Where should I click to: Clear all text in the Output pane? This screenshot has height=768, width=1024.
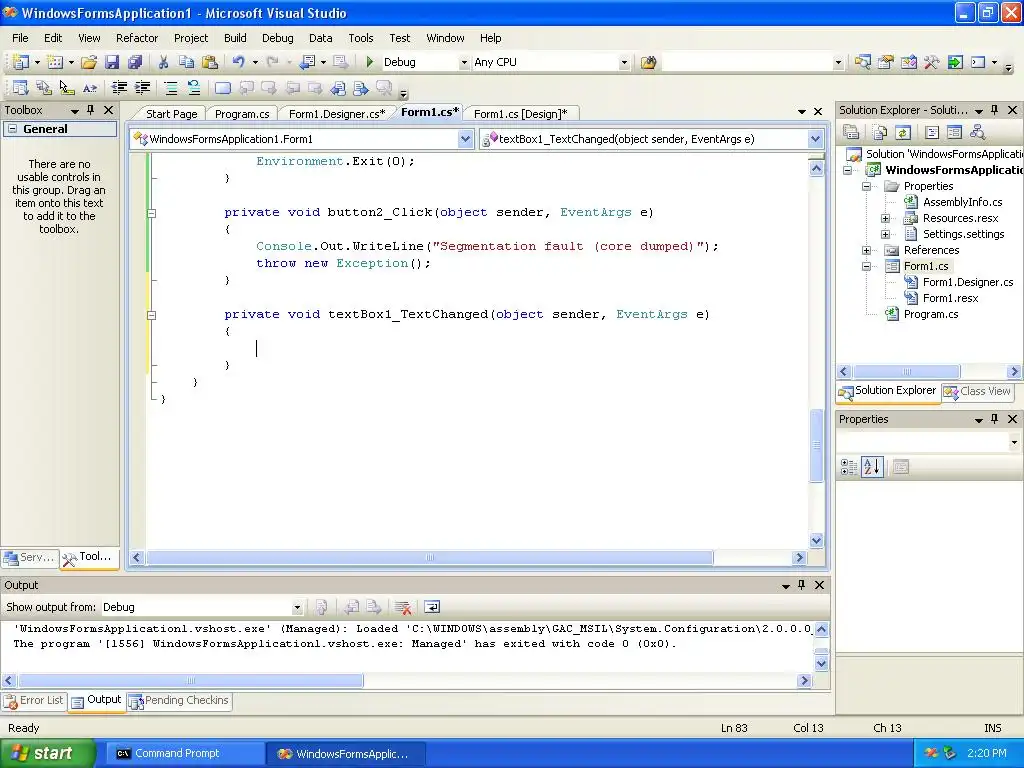(403, 607)
